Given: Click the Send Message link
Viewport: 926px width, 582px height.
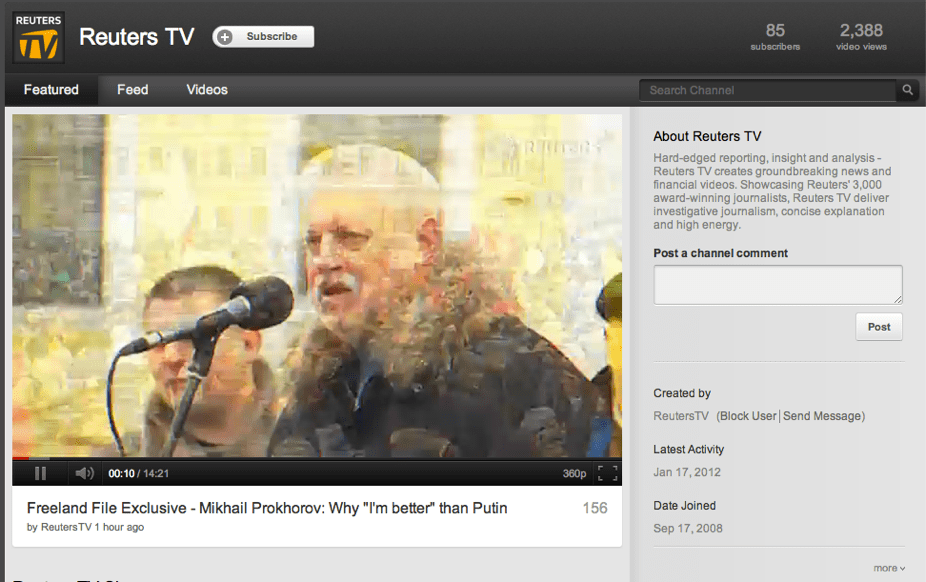Looking at the screenshot, I should [x=822, y=416].
